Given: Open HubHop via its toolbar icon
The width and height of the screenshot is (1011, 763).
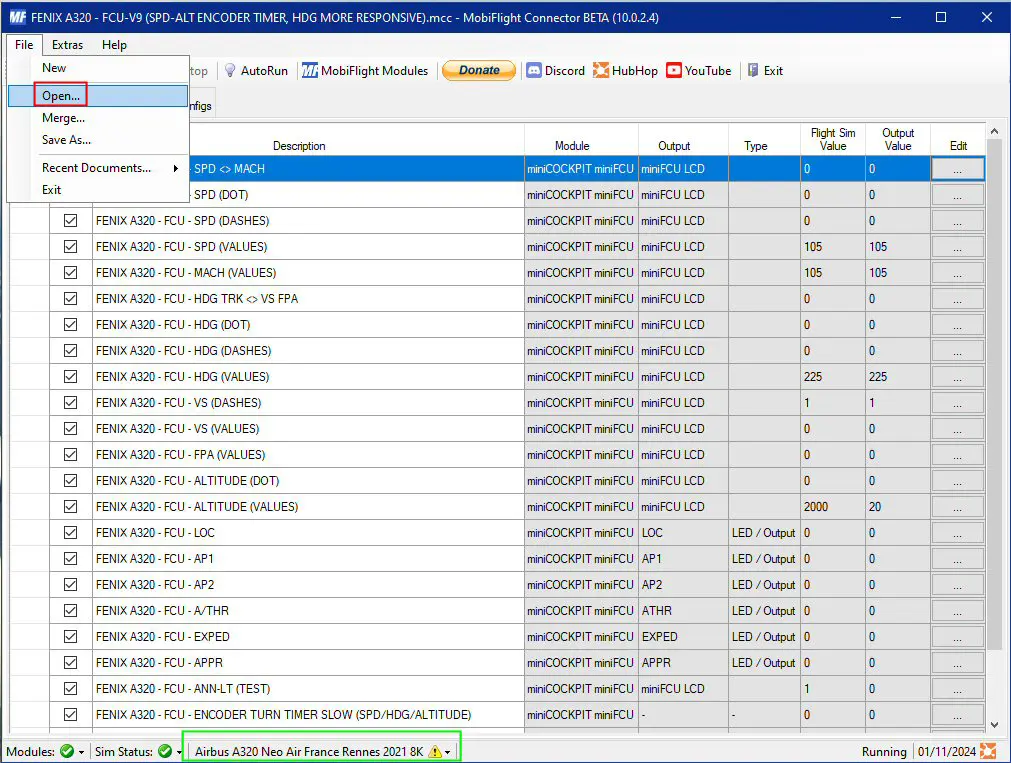Looking at the screenshot, I should pyautogui.click(x=601, y=70).
